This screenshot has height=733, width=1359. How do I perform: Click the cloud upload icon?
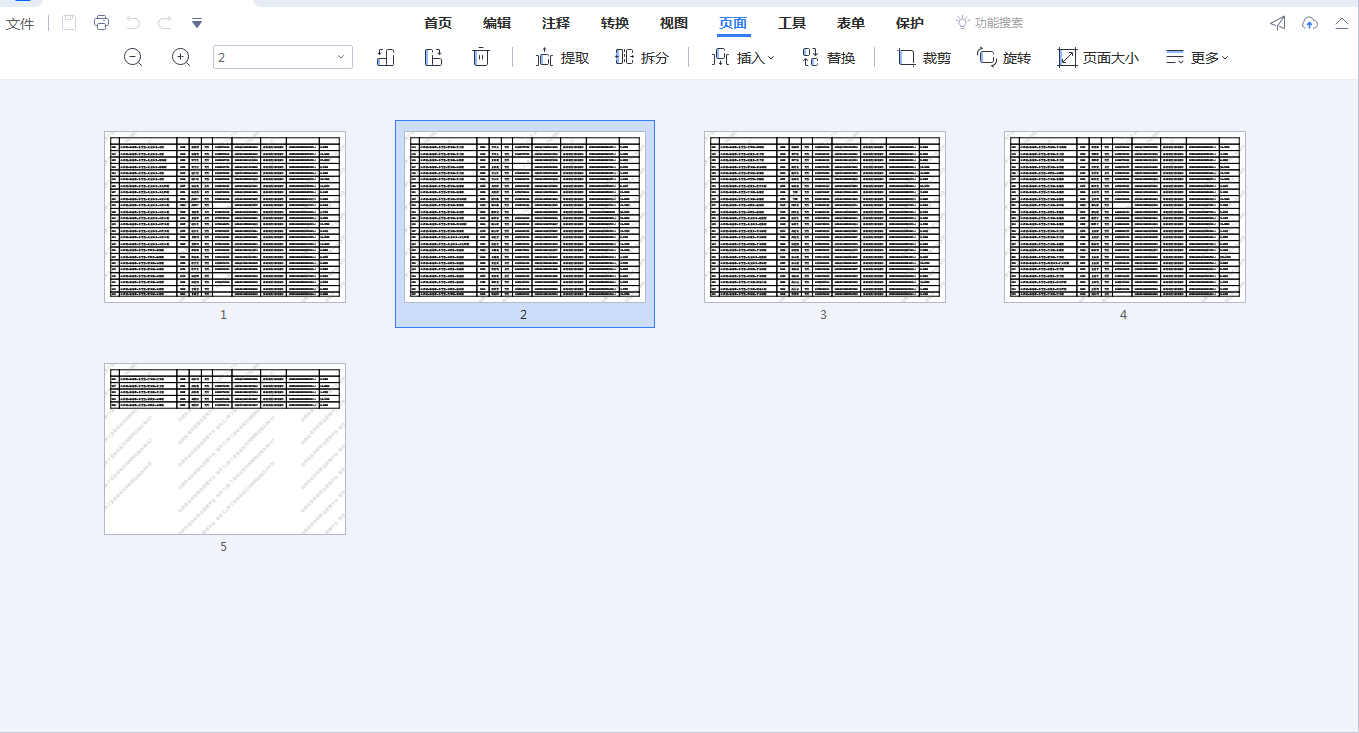point(1310,23)
